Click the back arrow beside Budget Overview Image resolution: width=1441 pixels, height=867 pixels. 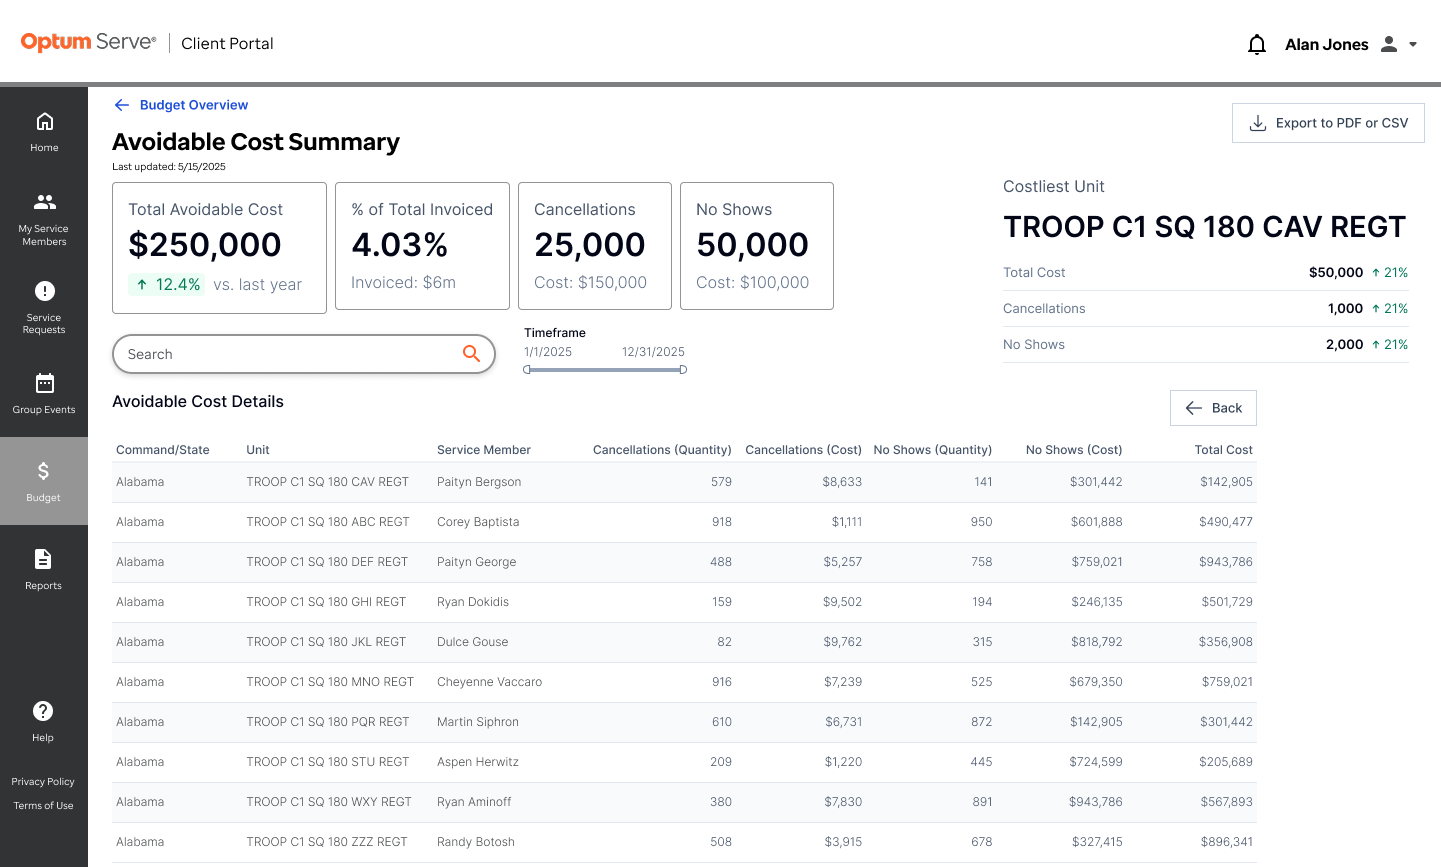tap(121, 105)
